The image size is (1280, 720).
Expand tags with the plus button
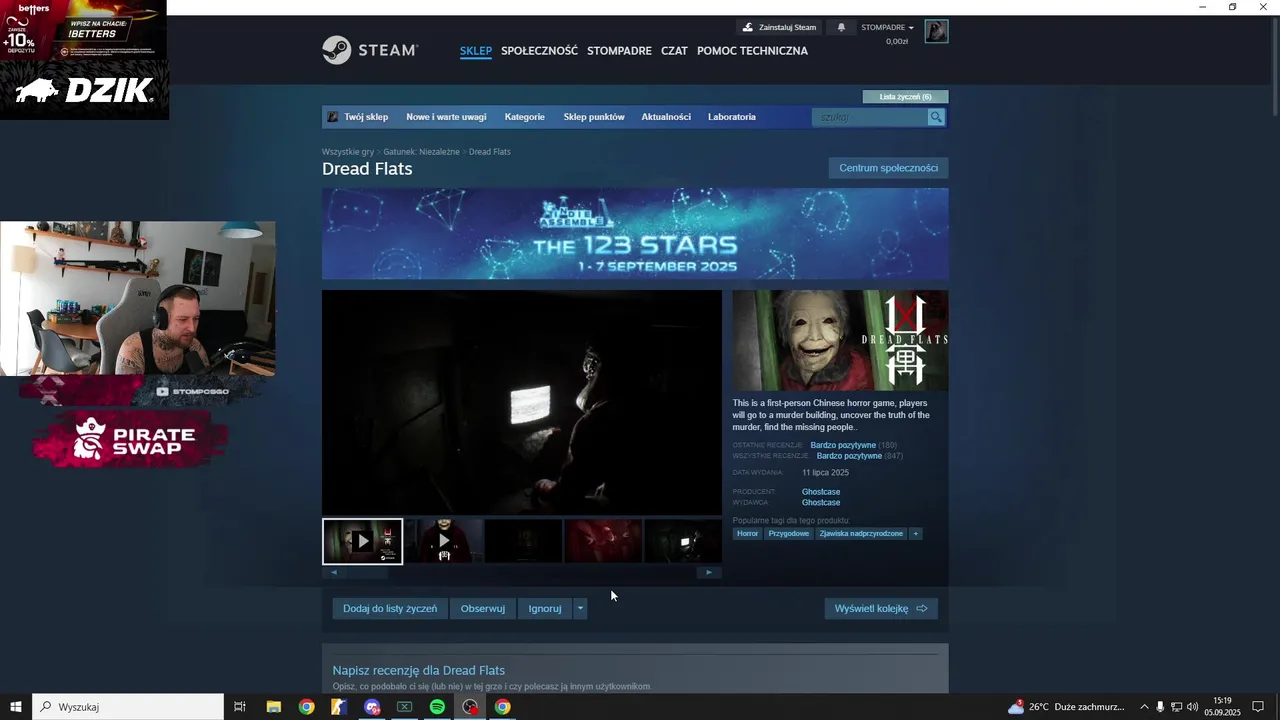click(915, 534)
